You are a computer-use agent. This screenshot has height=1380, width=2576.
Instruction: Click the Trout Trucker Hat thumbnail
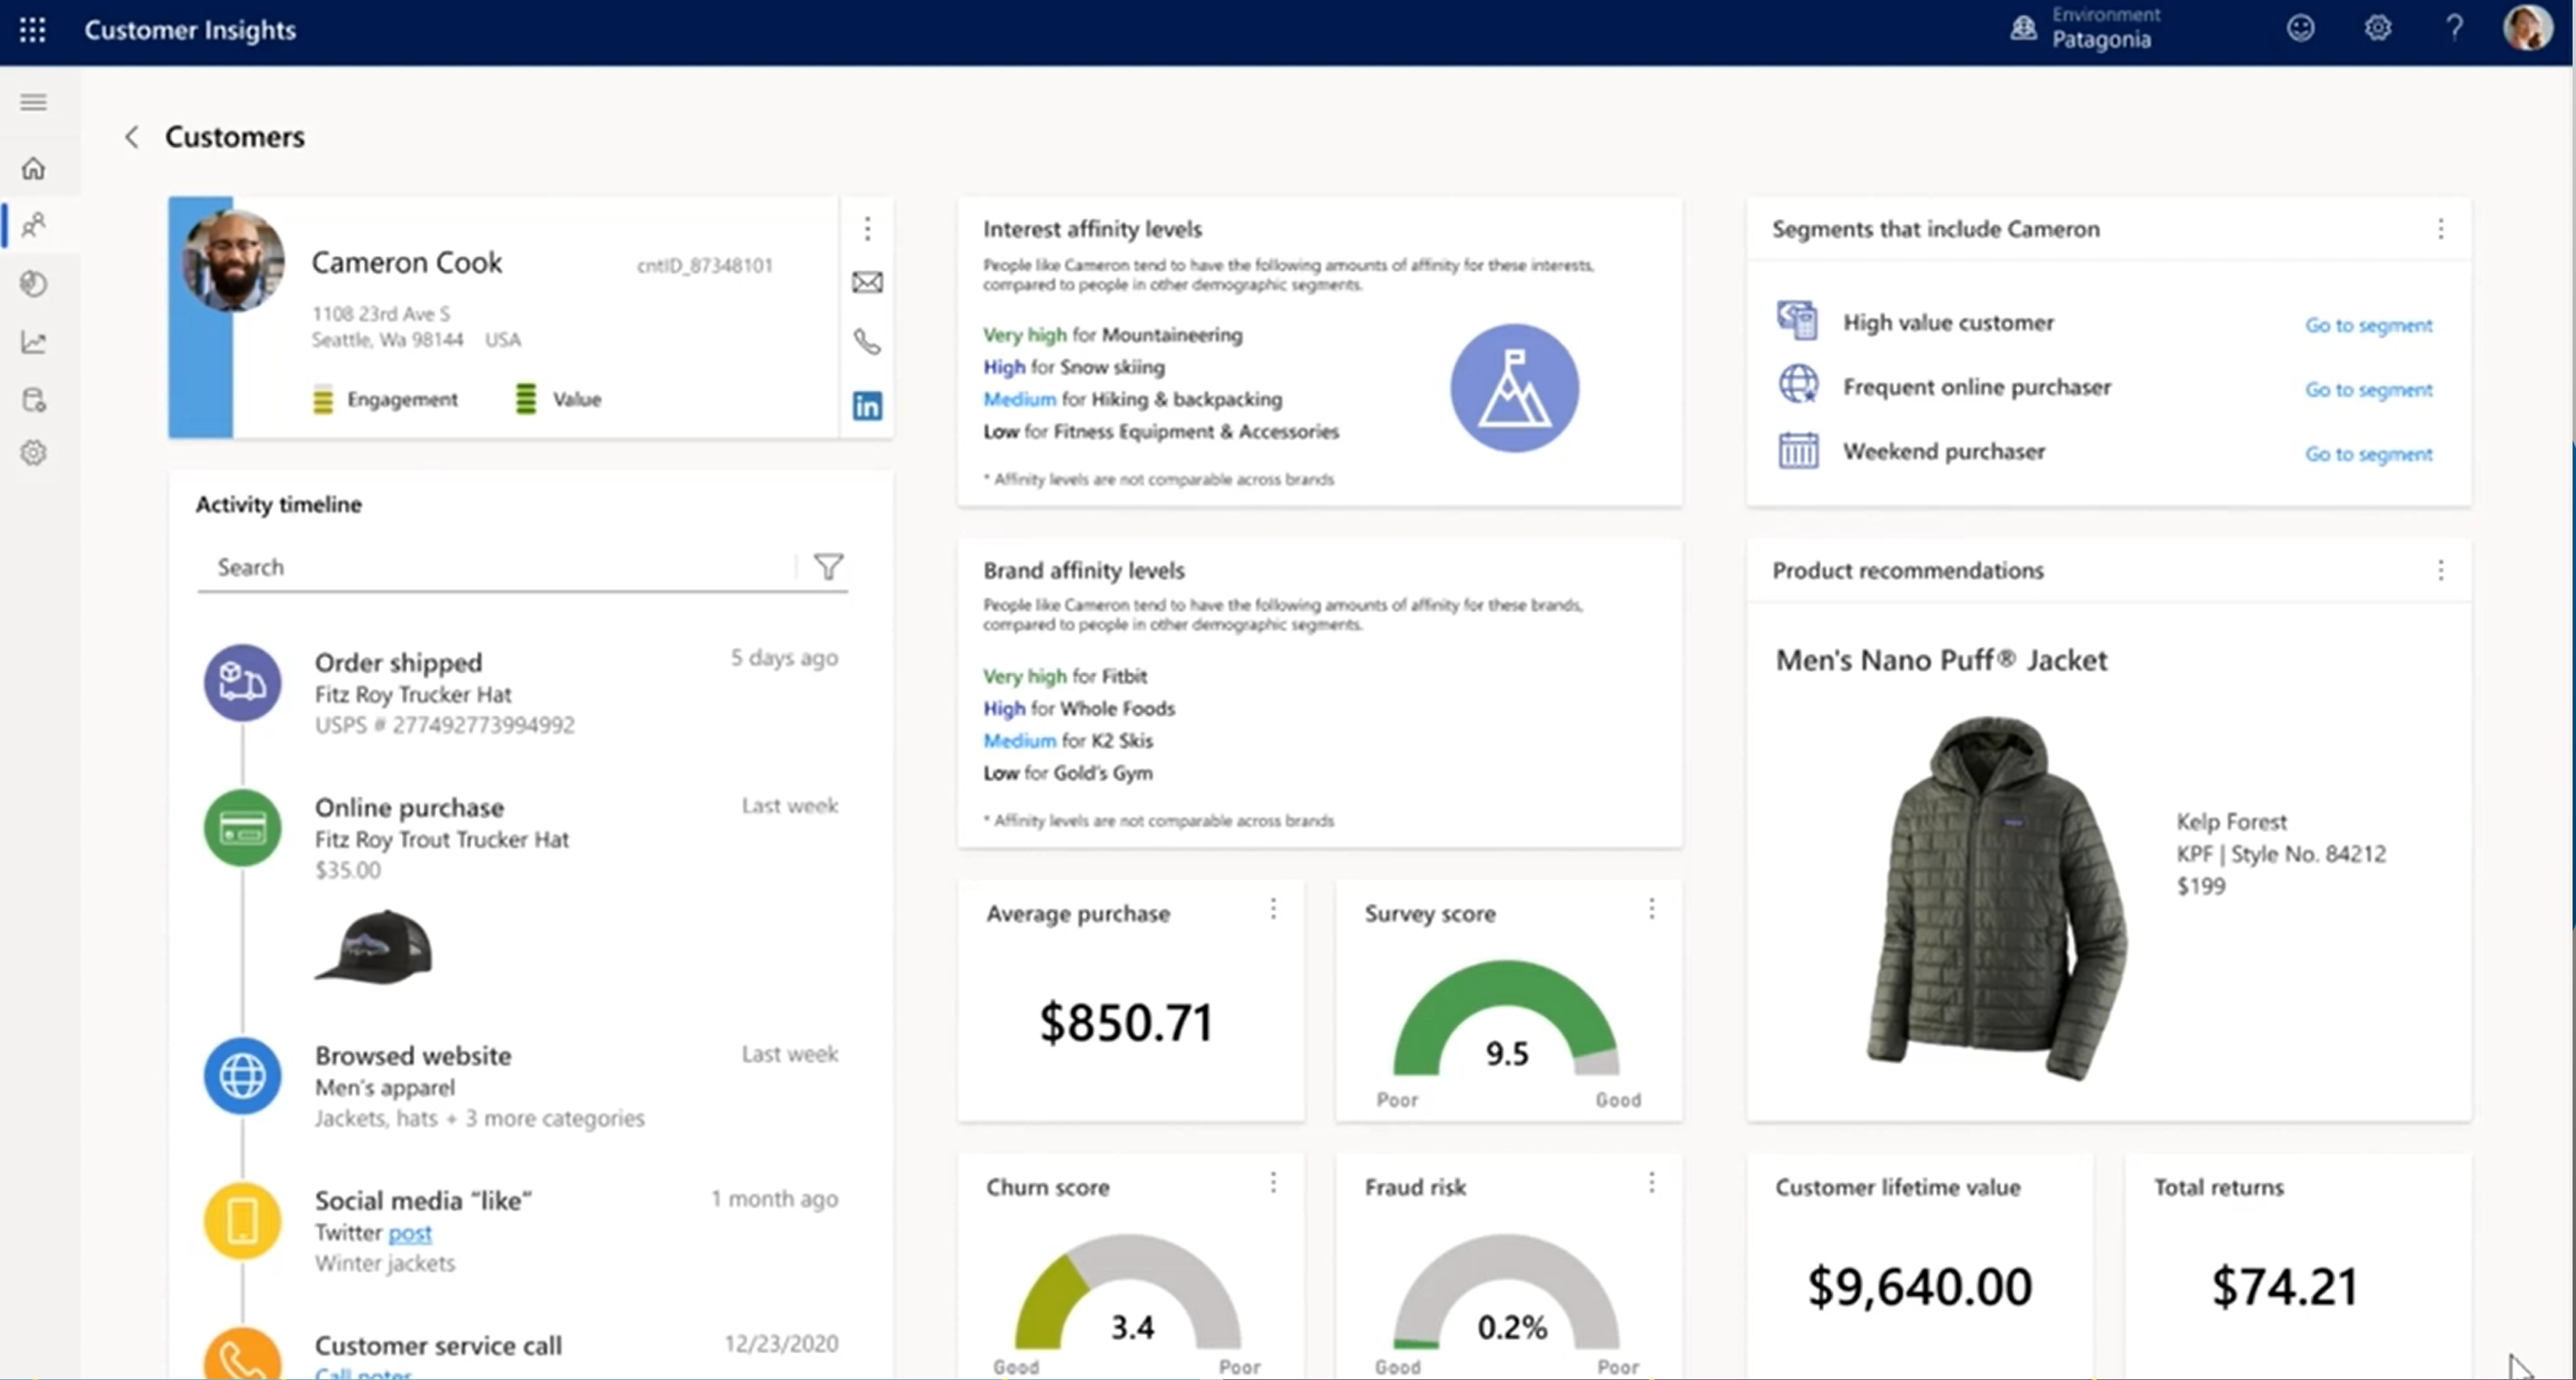click(374, 946)
